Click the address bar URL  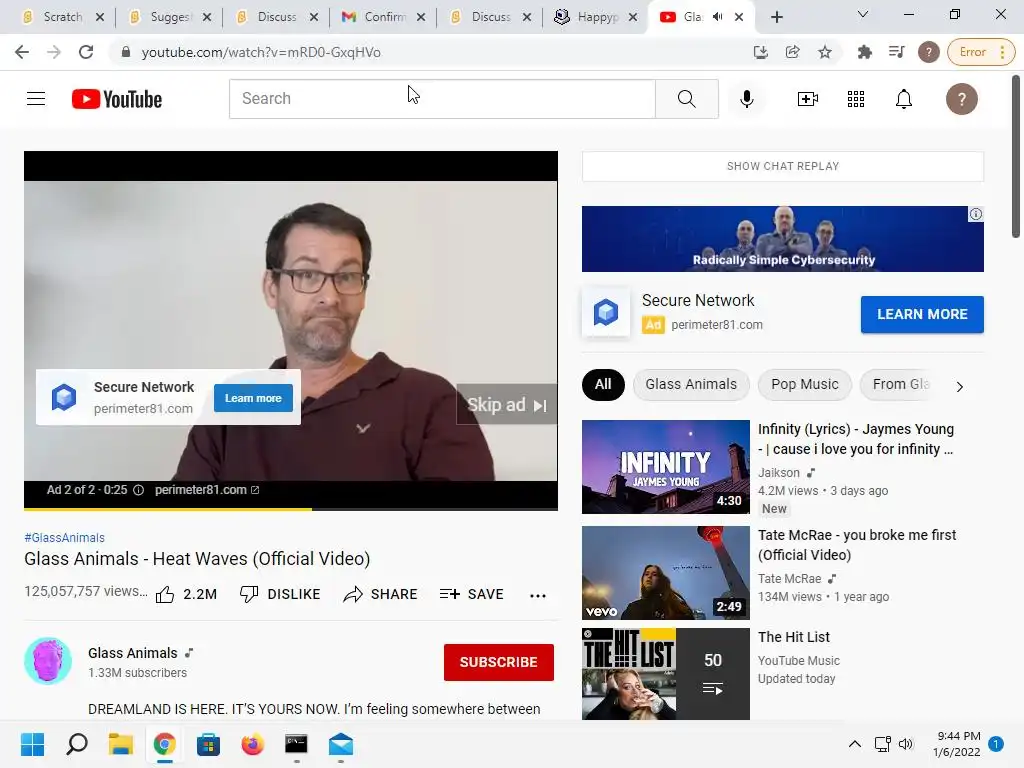pos(261,52)
